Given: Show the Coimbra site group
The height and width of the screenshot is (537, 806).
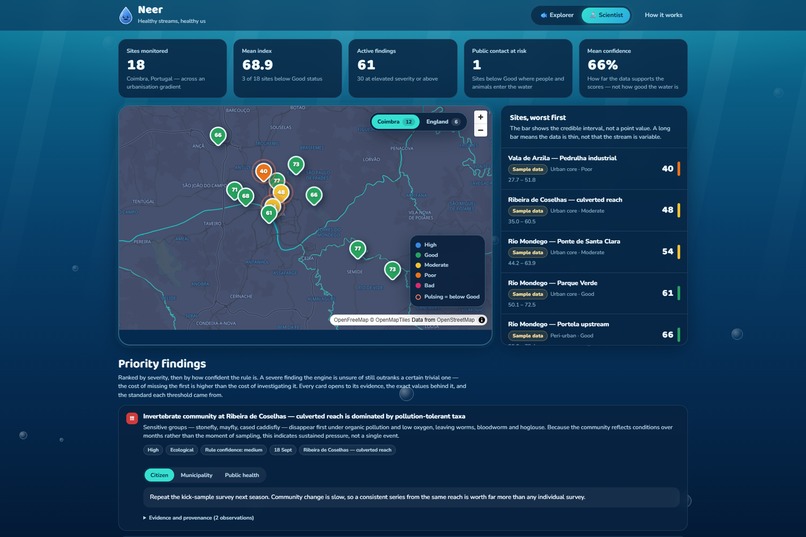Looking at the screenshot, I should (395, 122).
